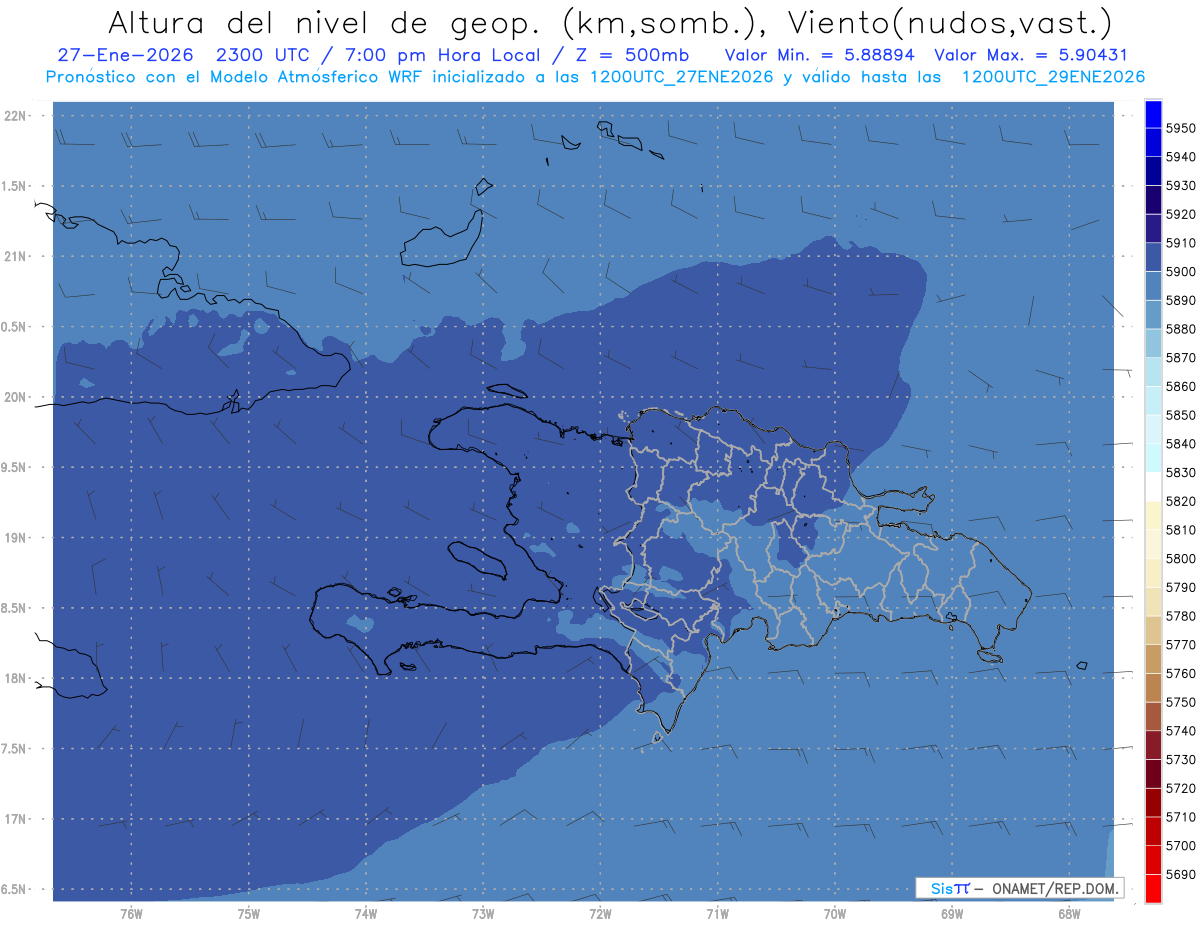Click the '5860' legend value

1181,387
